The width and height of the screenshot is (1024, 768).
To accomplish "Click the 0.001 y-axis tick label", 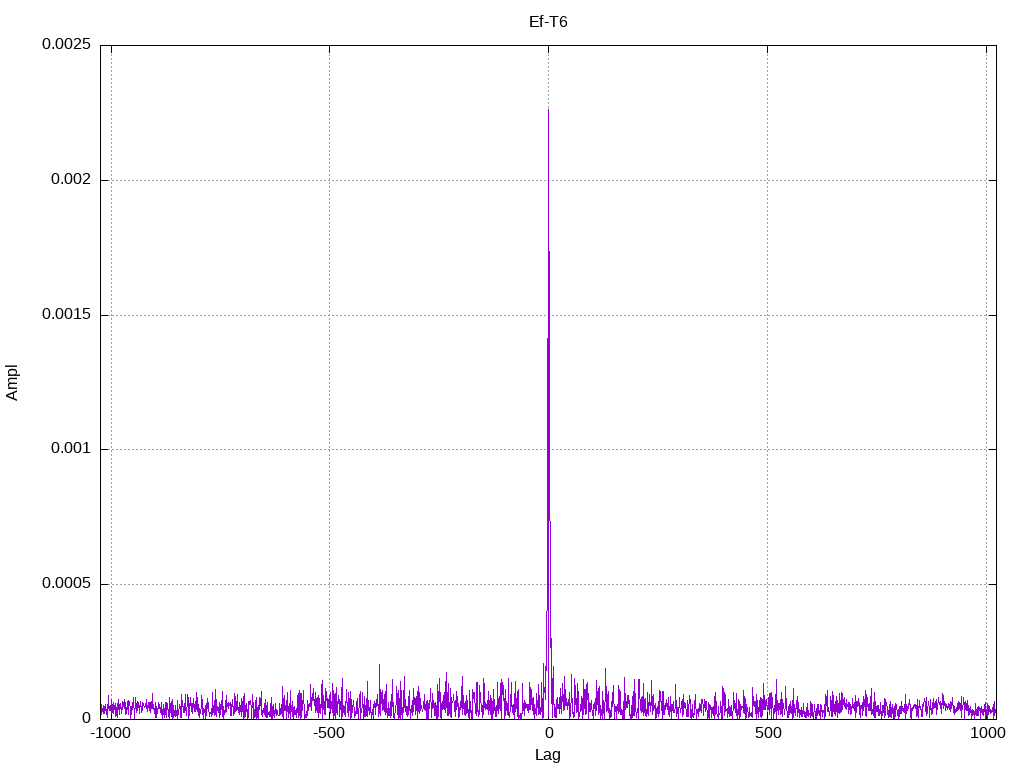I will [71, 448].
